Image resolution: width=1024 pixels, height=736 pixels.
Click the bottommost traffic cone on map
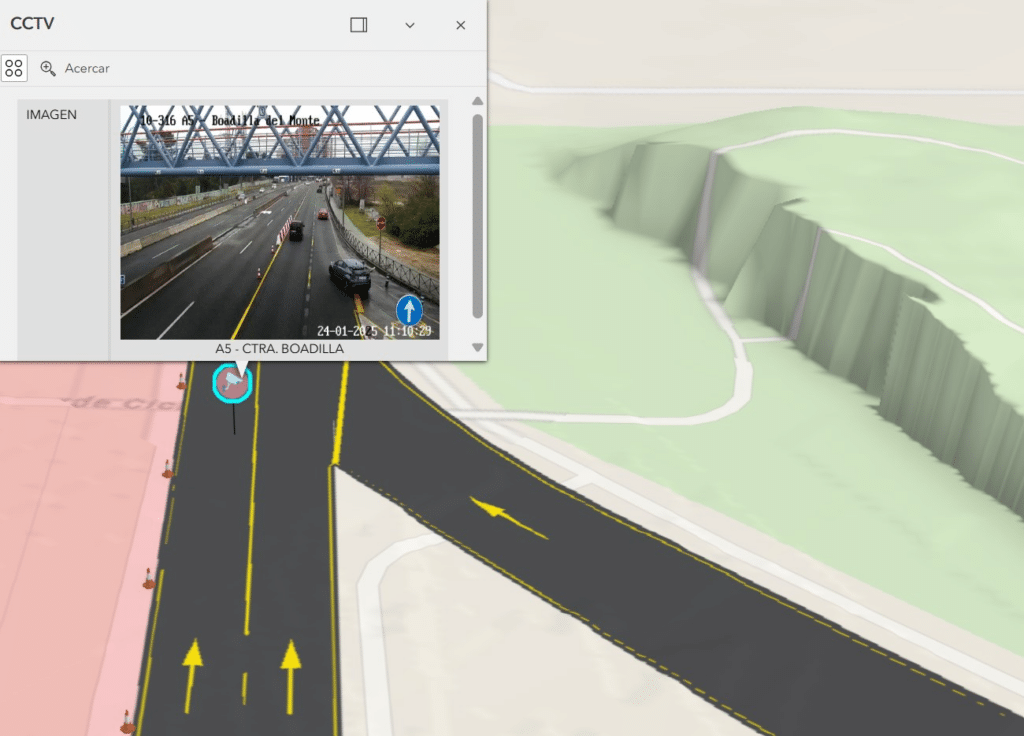pyautogui.click(x=127, y=720)
